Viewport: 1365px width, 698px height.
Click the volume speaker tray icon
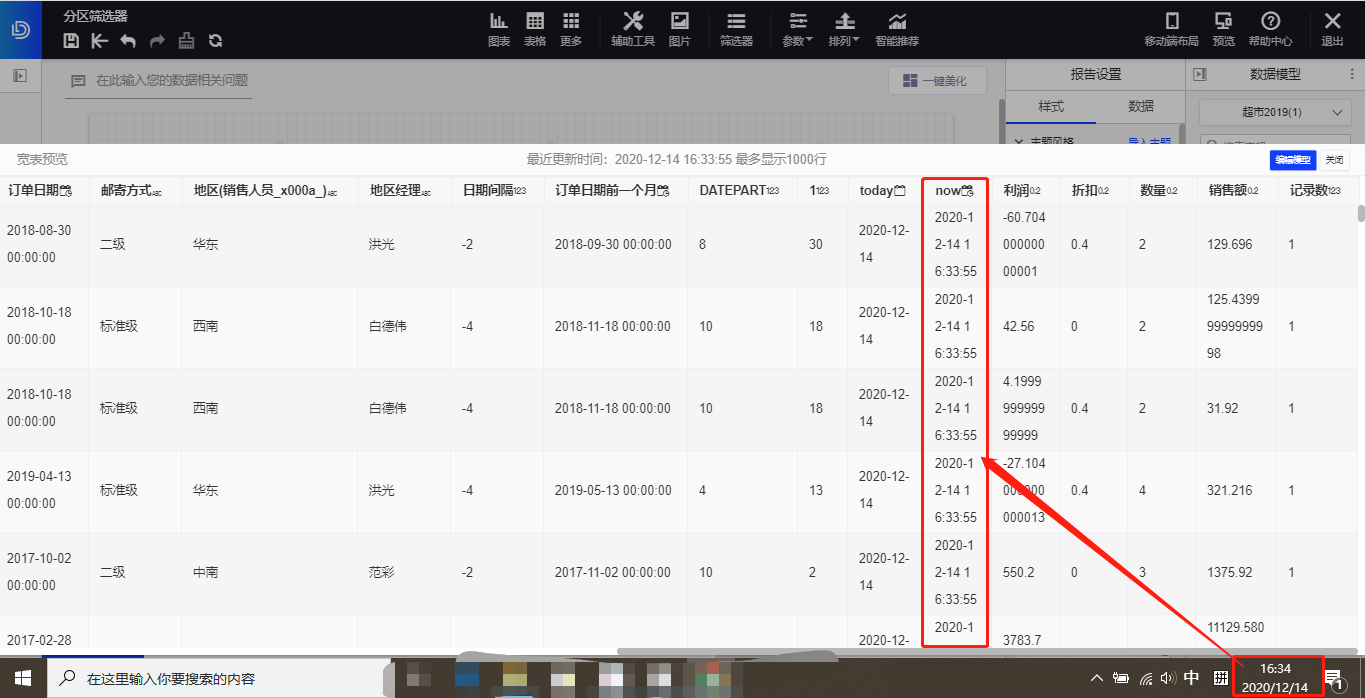(1168, 678)
